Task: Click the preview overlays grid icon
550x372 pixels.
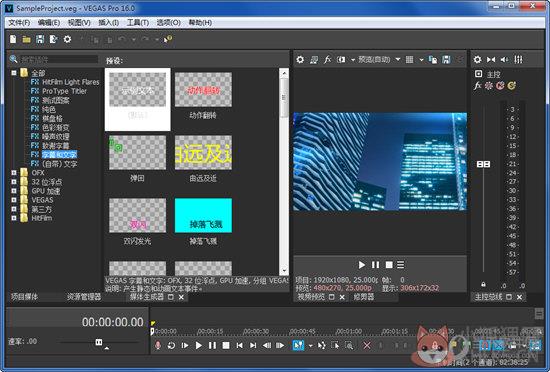Action: tap(409, 60)
